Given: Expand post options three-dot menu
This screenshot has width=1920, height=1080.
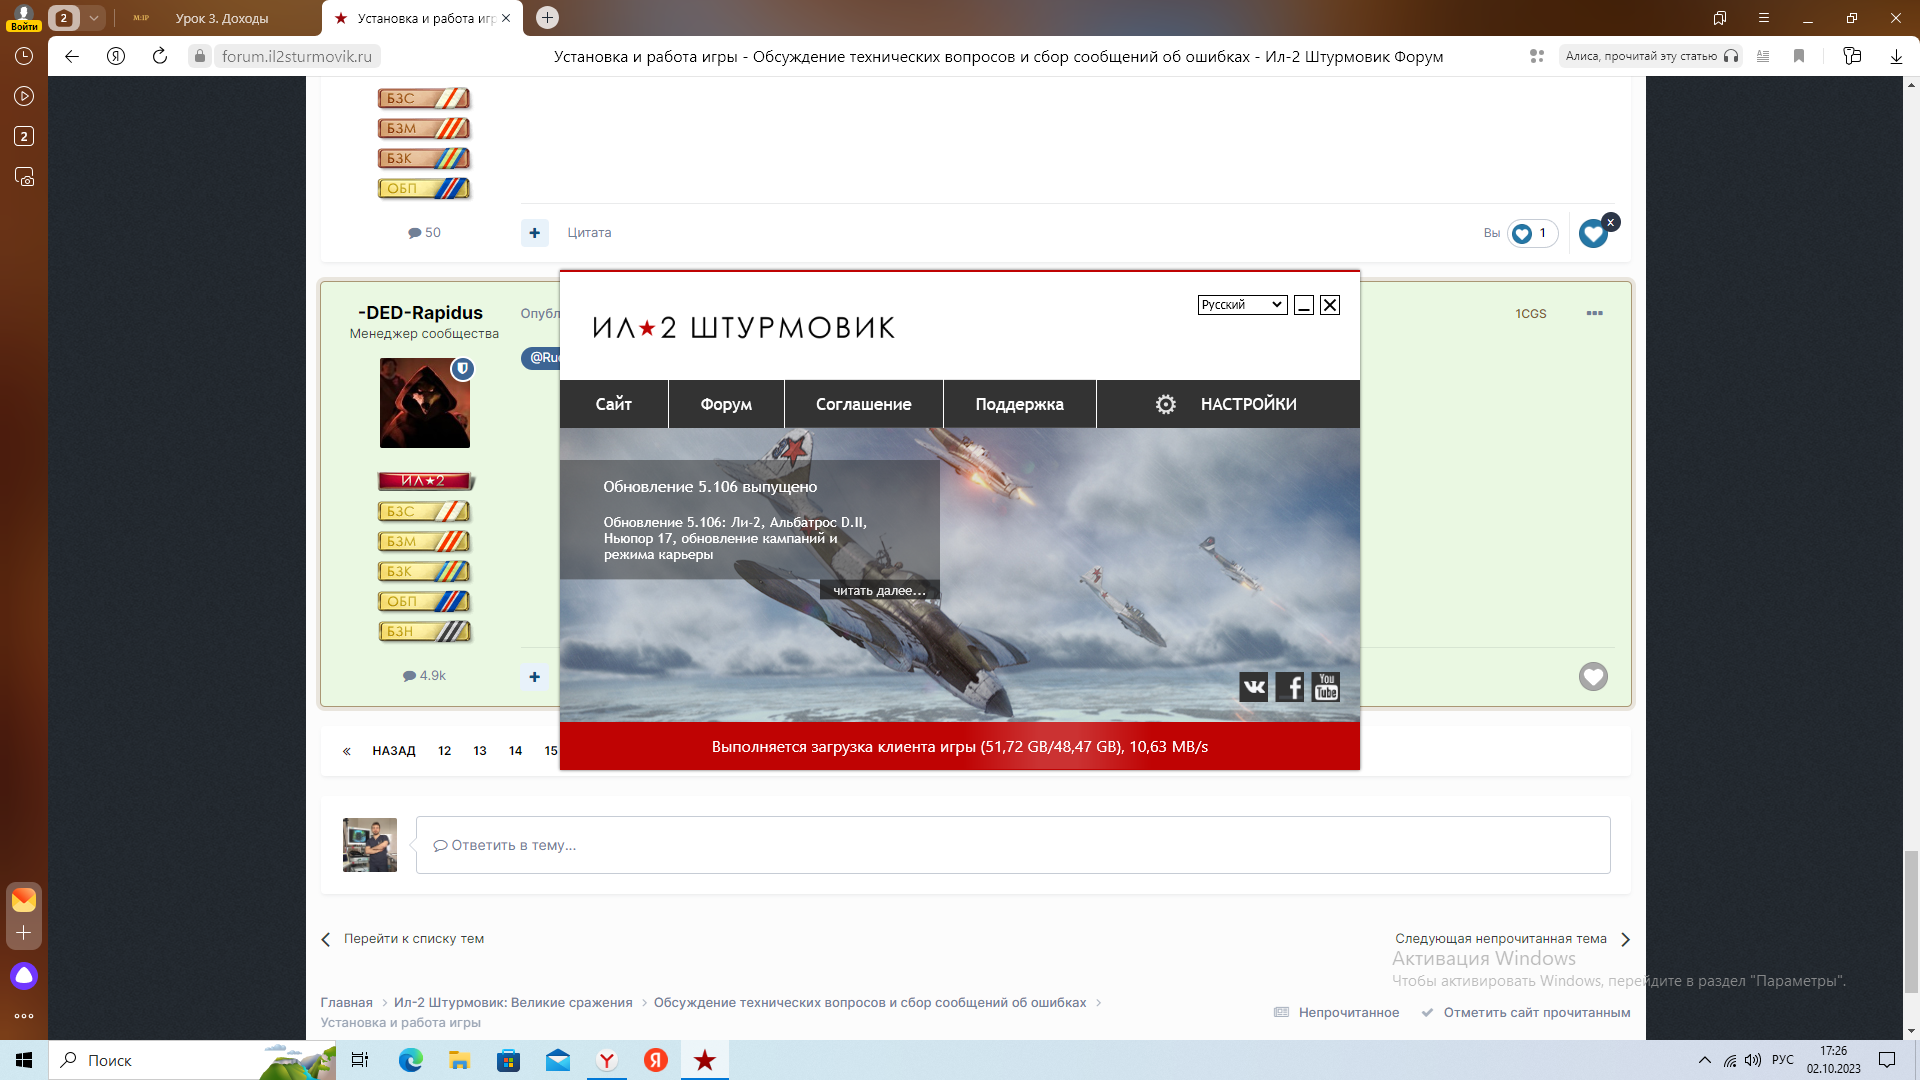Looking at the screenshot, I should pyautogui.click(x=1594, y=313).
